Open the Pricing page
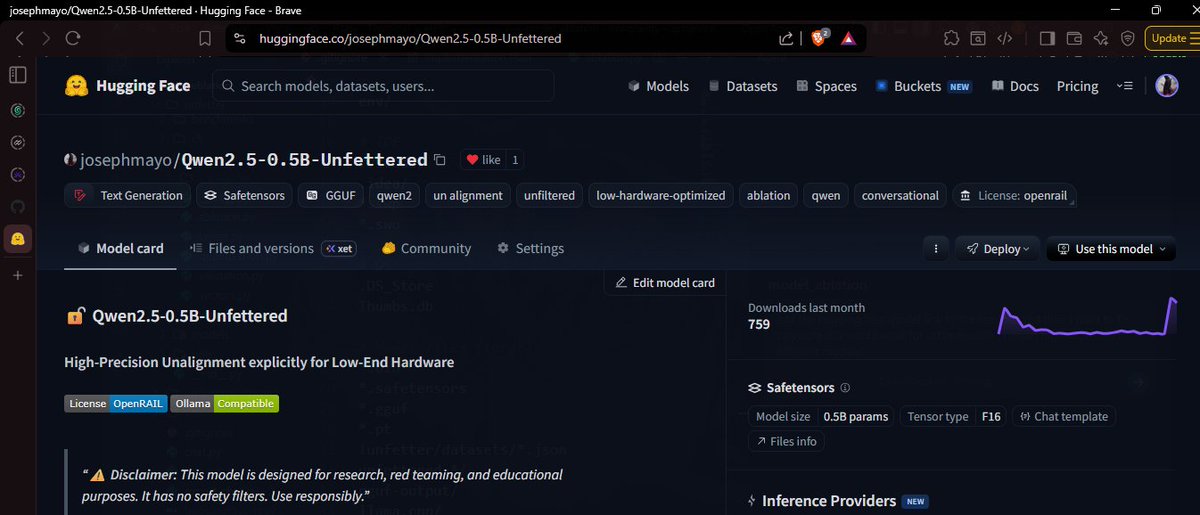 coord(1077,86)
